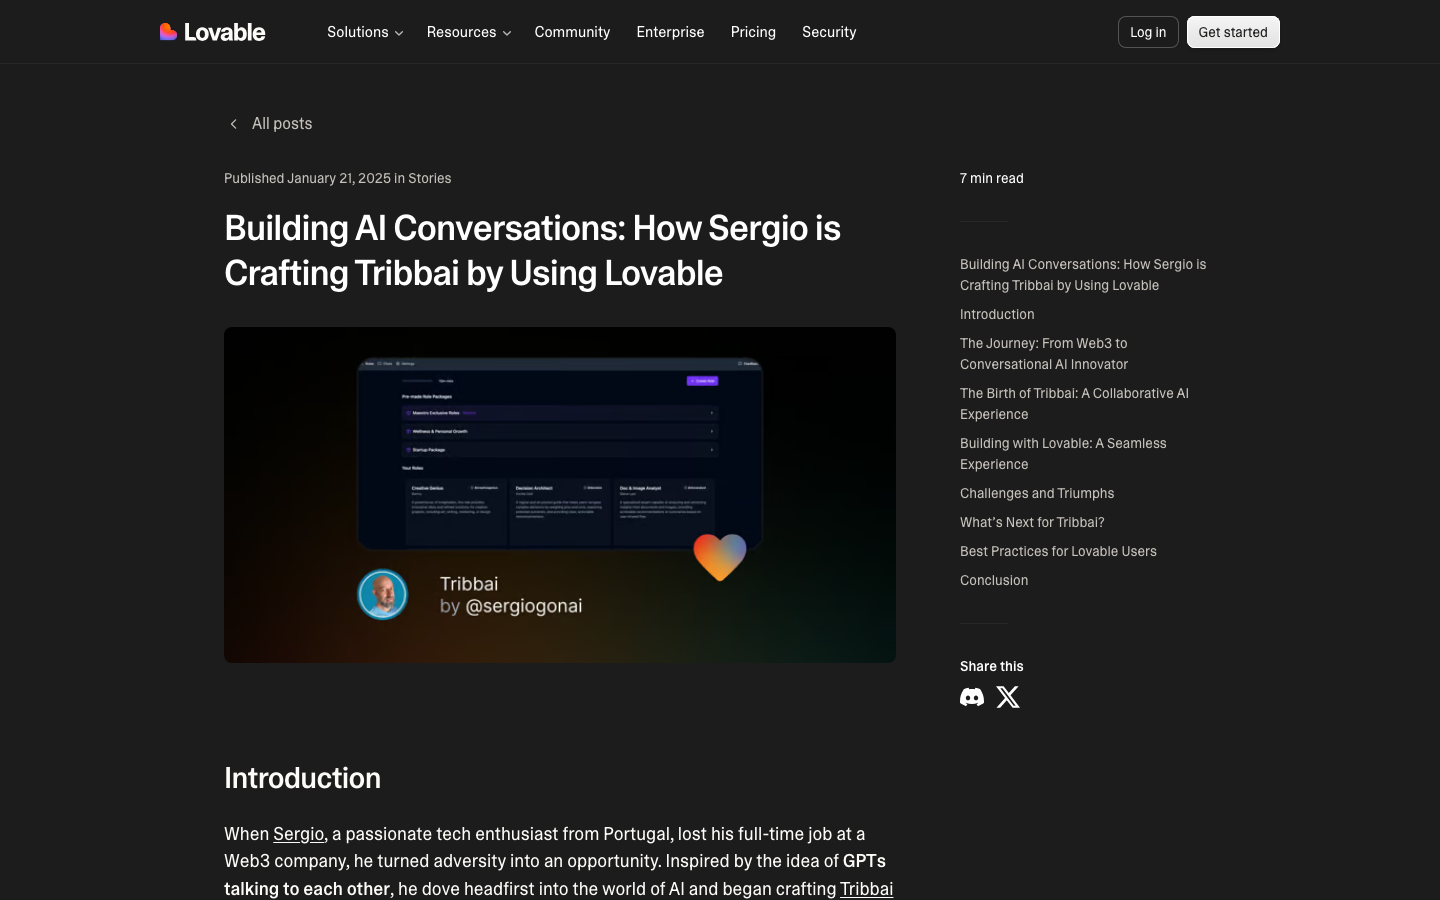Click the Log in button
1440x900 pixels.
click(x=1148, y=32)
